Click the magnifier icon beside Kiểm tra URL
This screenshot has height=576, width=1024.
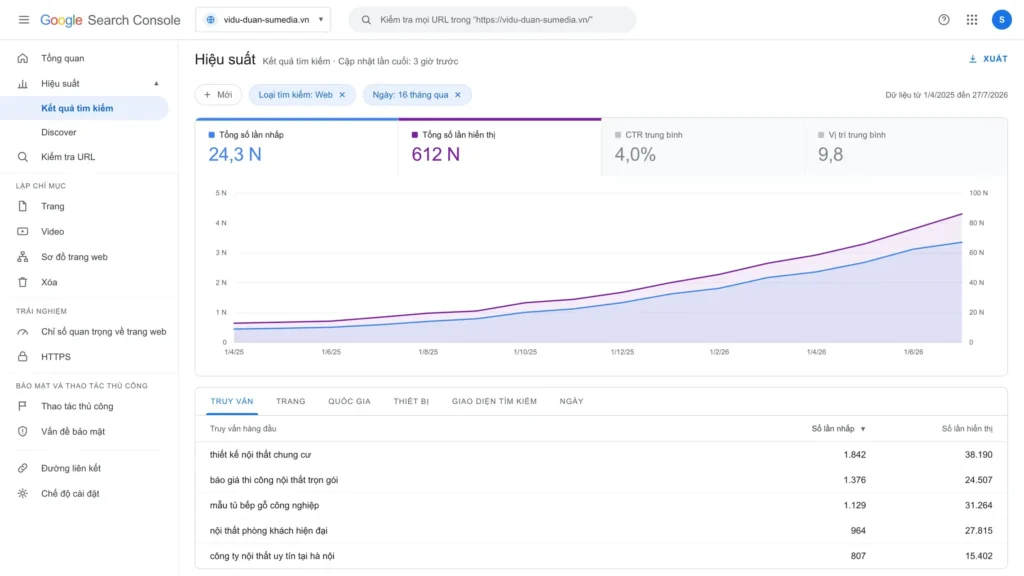[x=23, y=157]
